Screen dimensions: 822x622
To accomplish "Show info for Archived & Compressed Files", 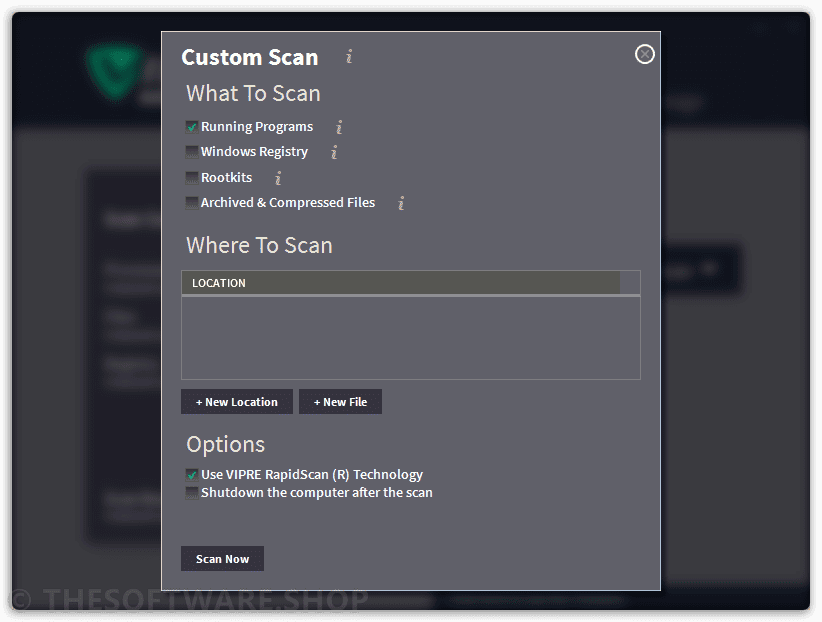I will (x=401, y=203).
